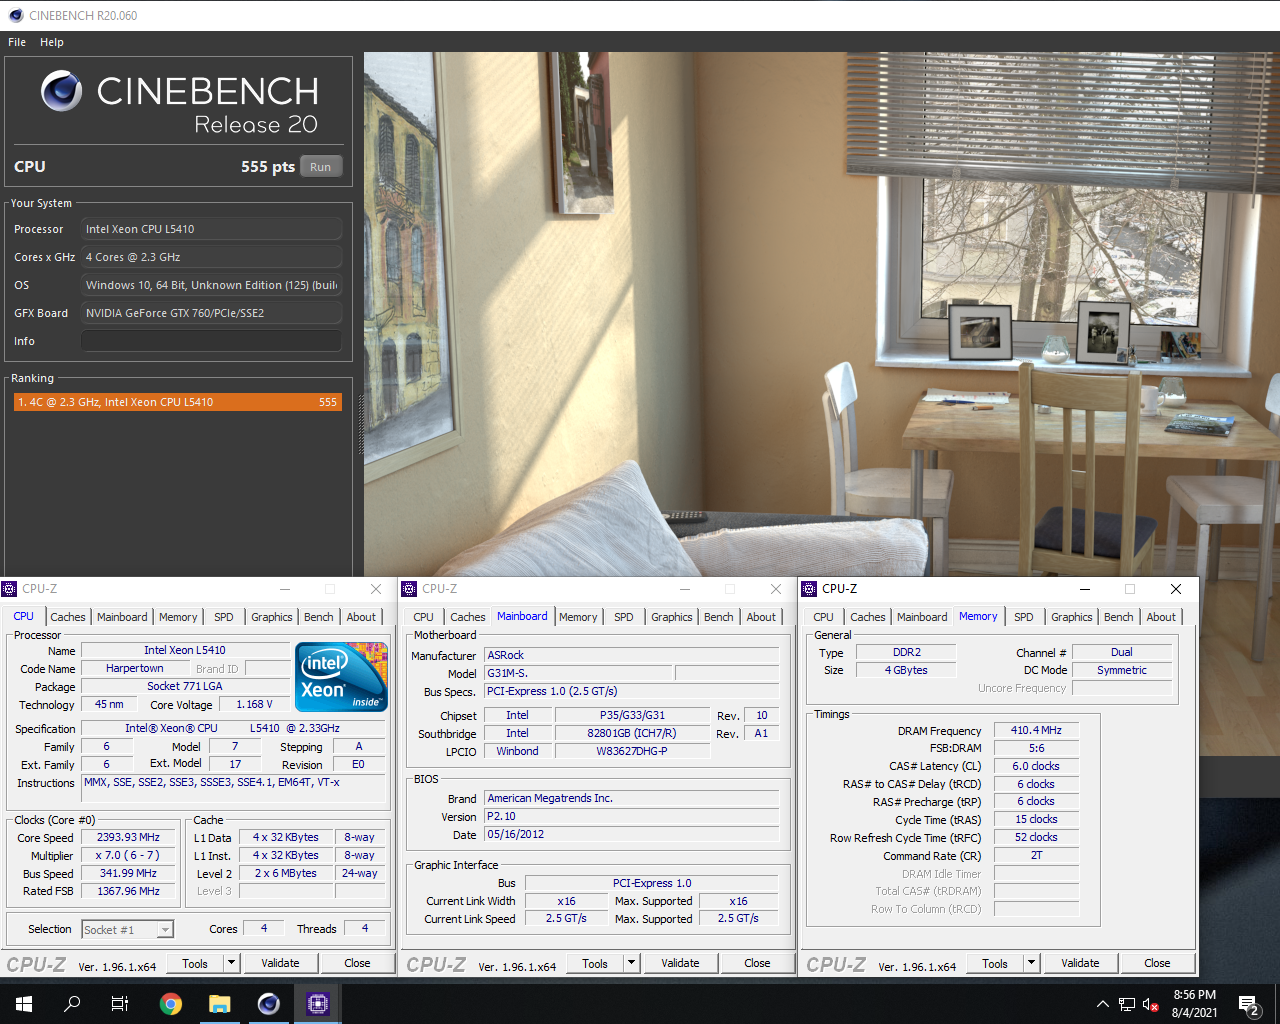Click the Package value Socket 771 LGA
This screenshot has height=1024, width=1280.
(185, 687)
